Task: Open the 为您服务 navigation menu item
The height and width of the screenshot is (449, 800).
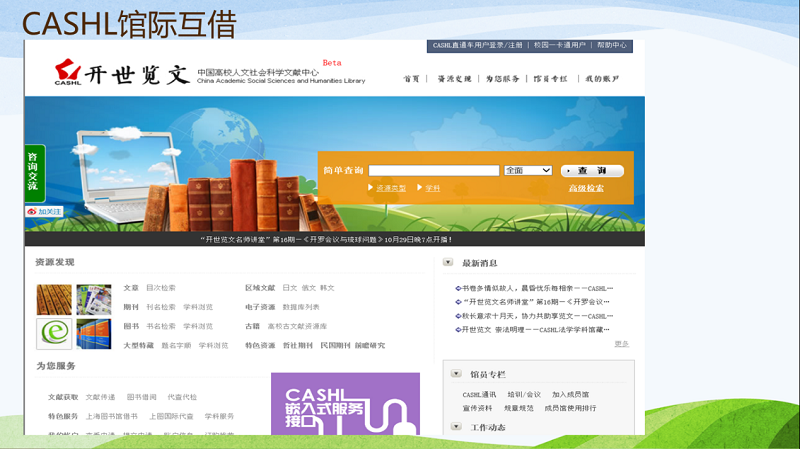Action: [503, 79]
